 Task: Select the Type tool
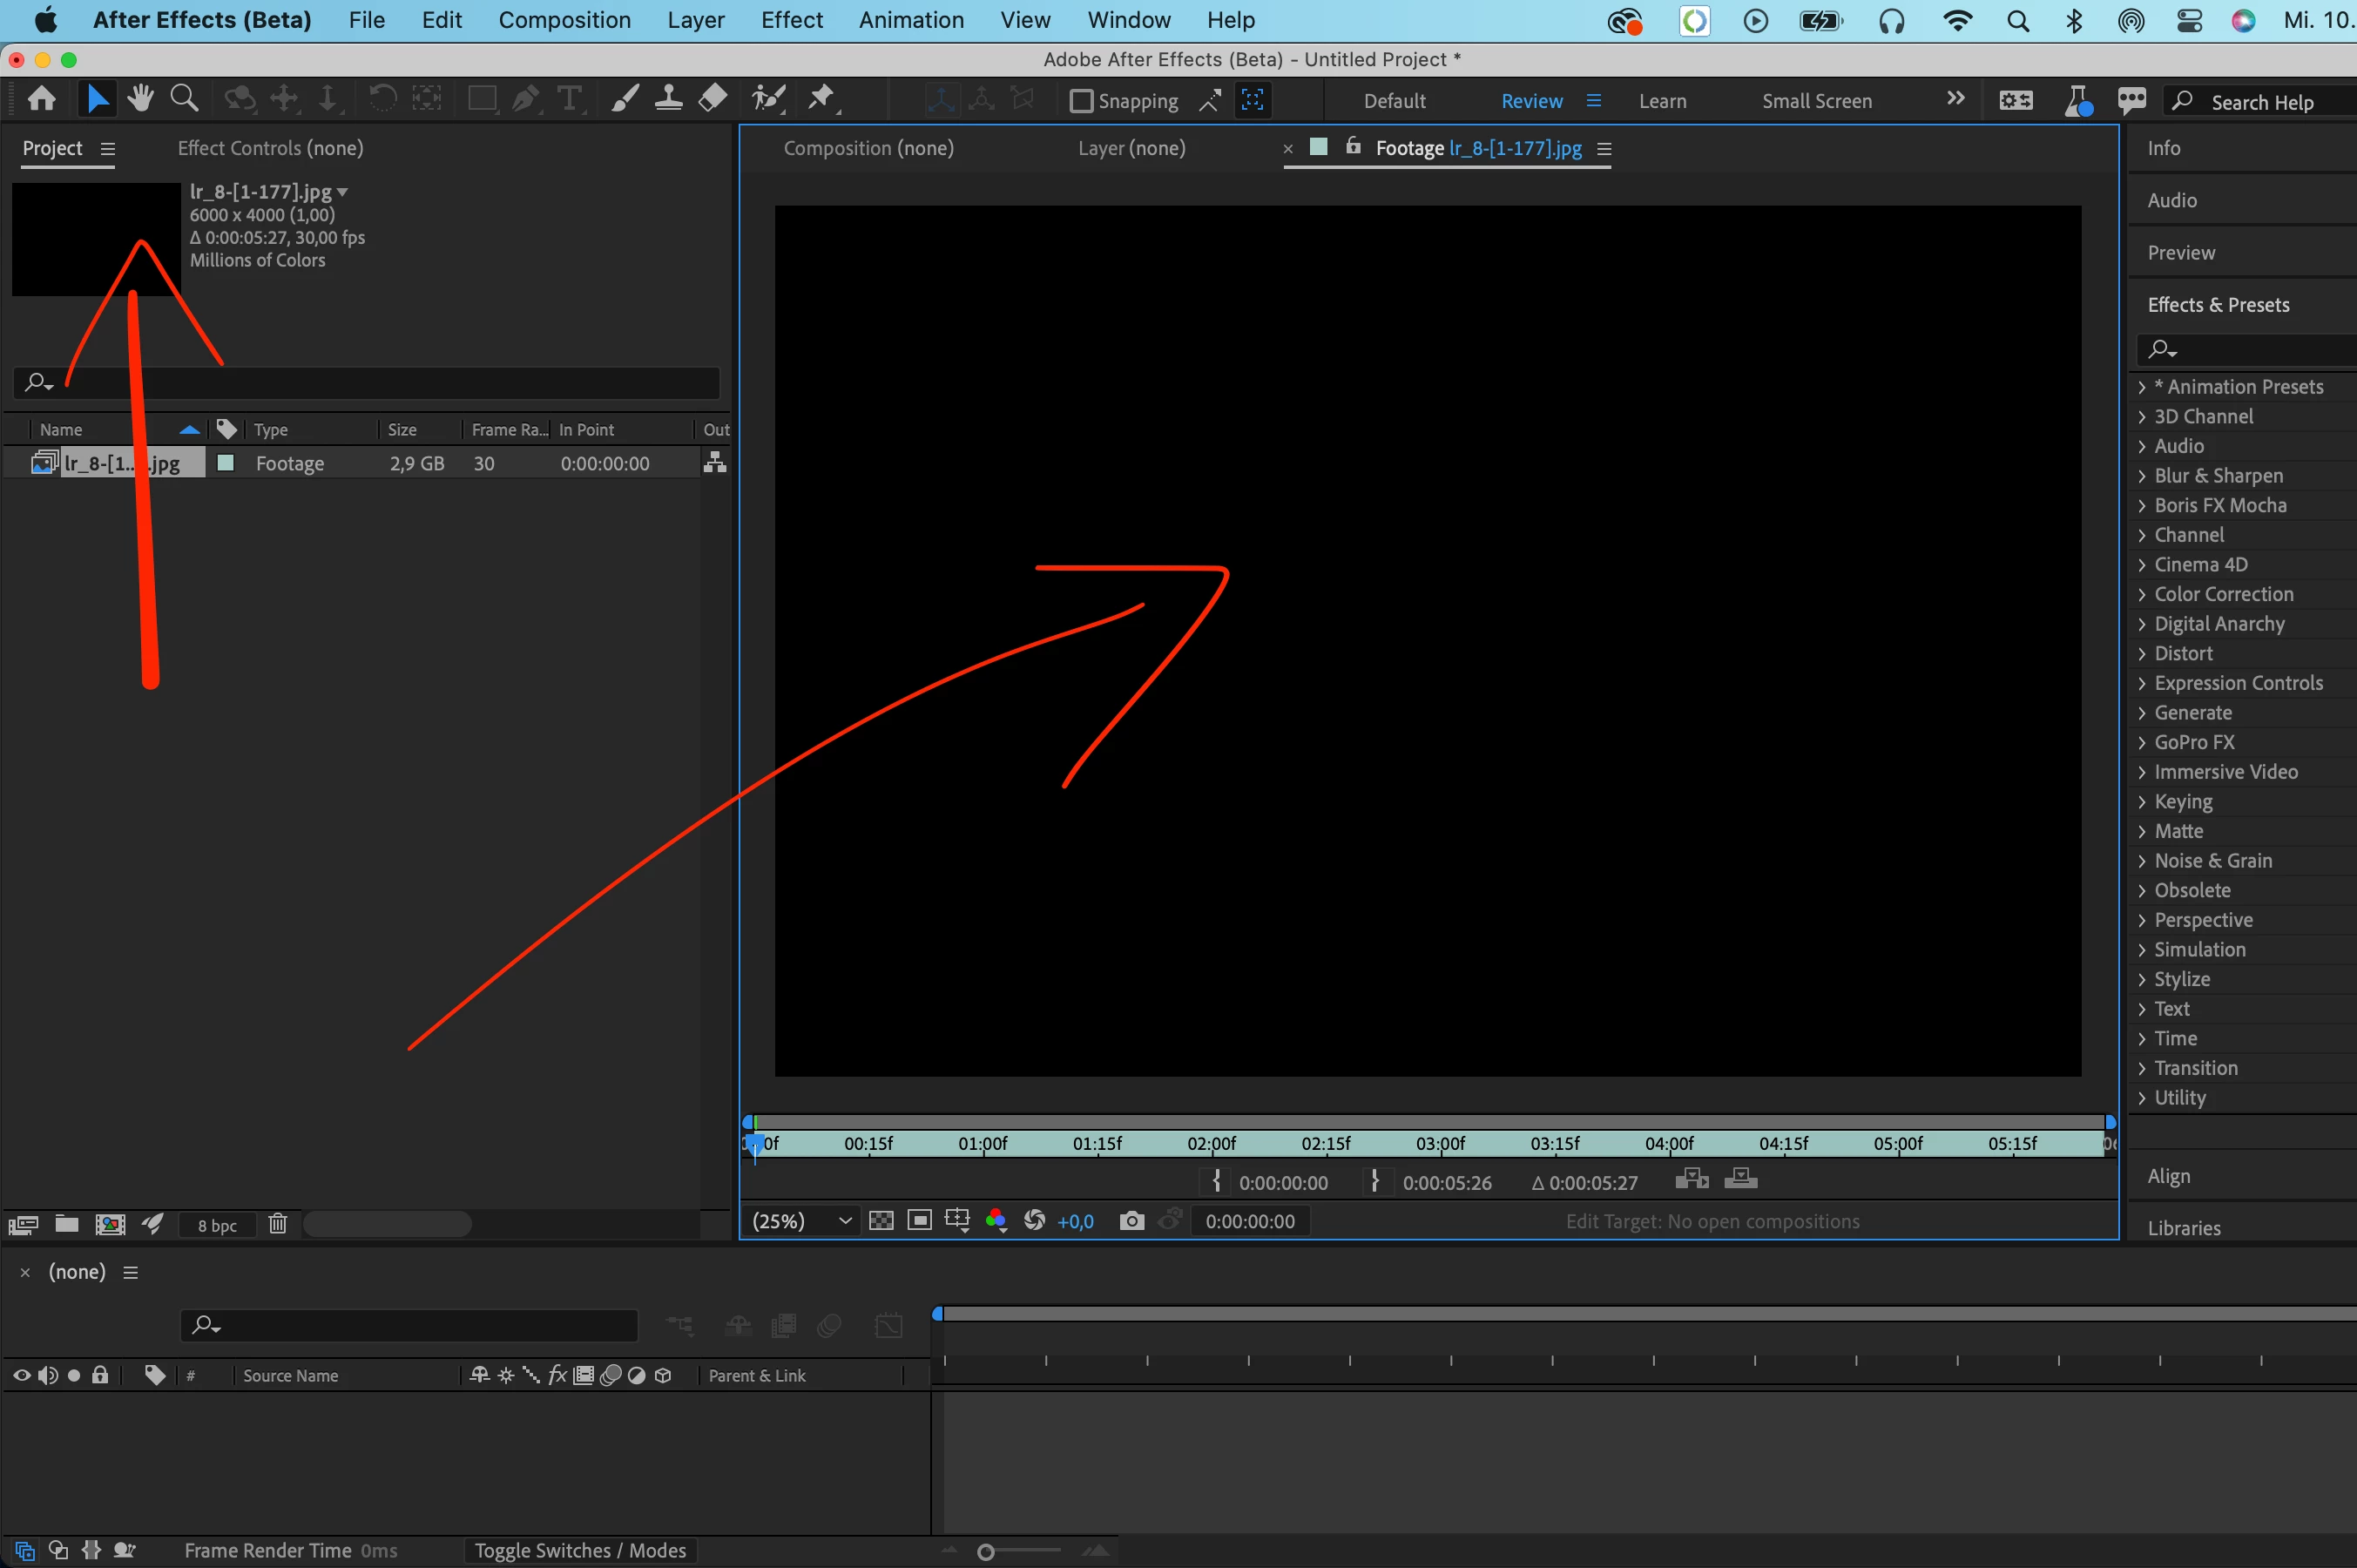tap(569, 99)
